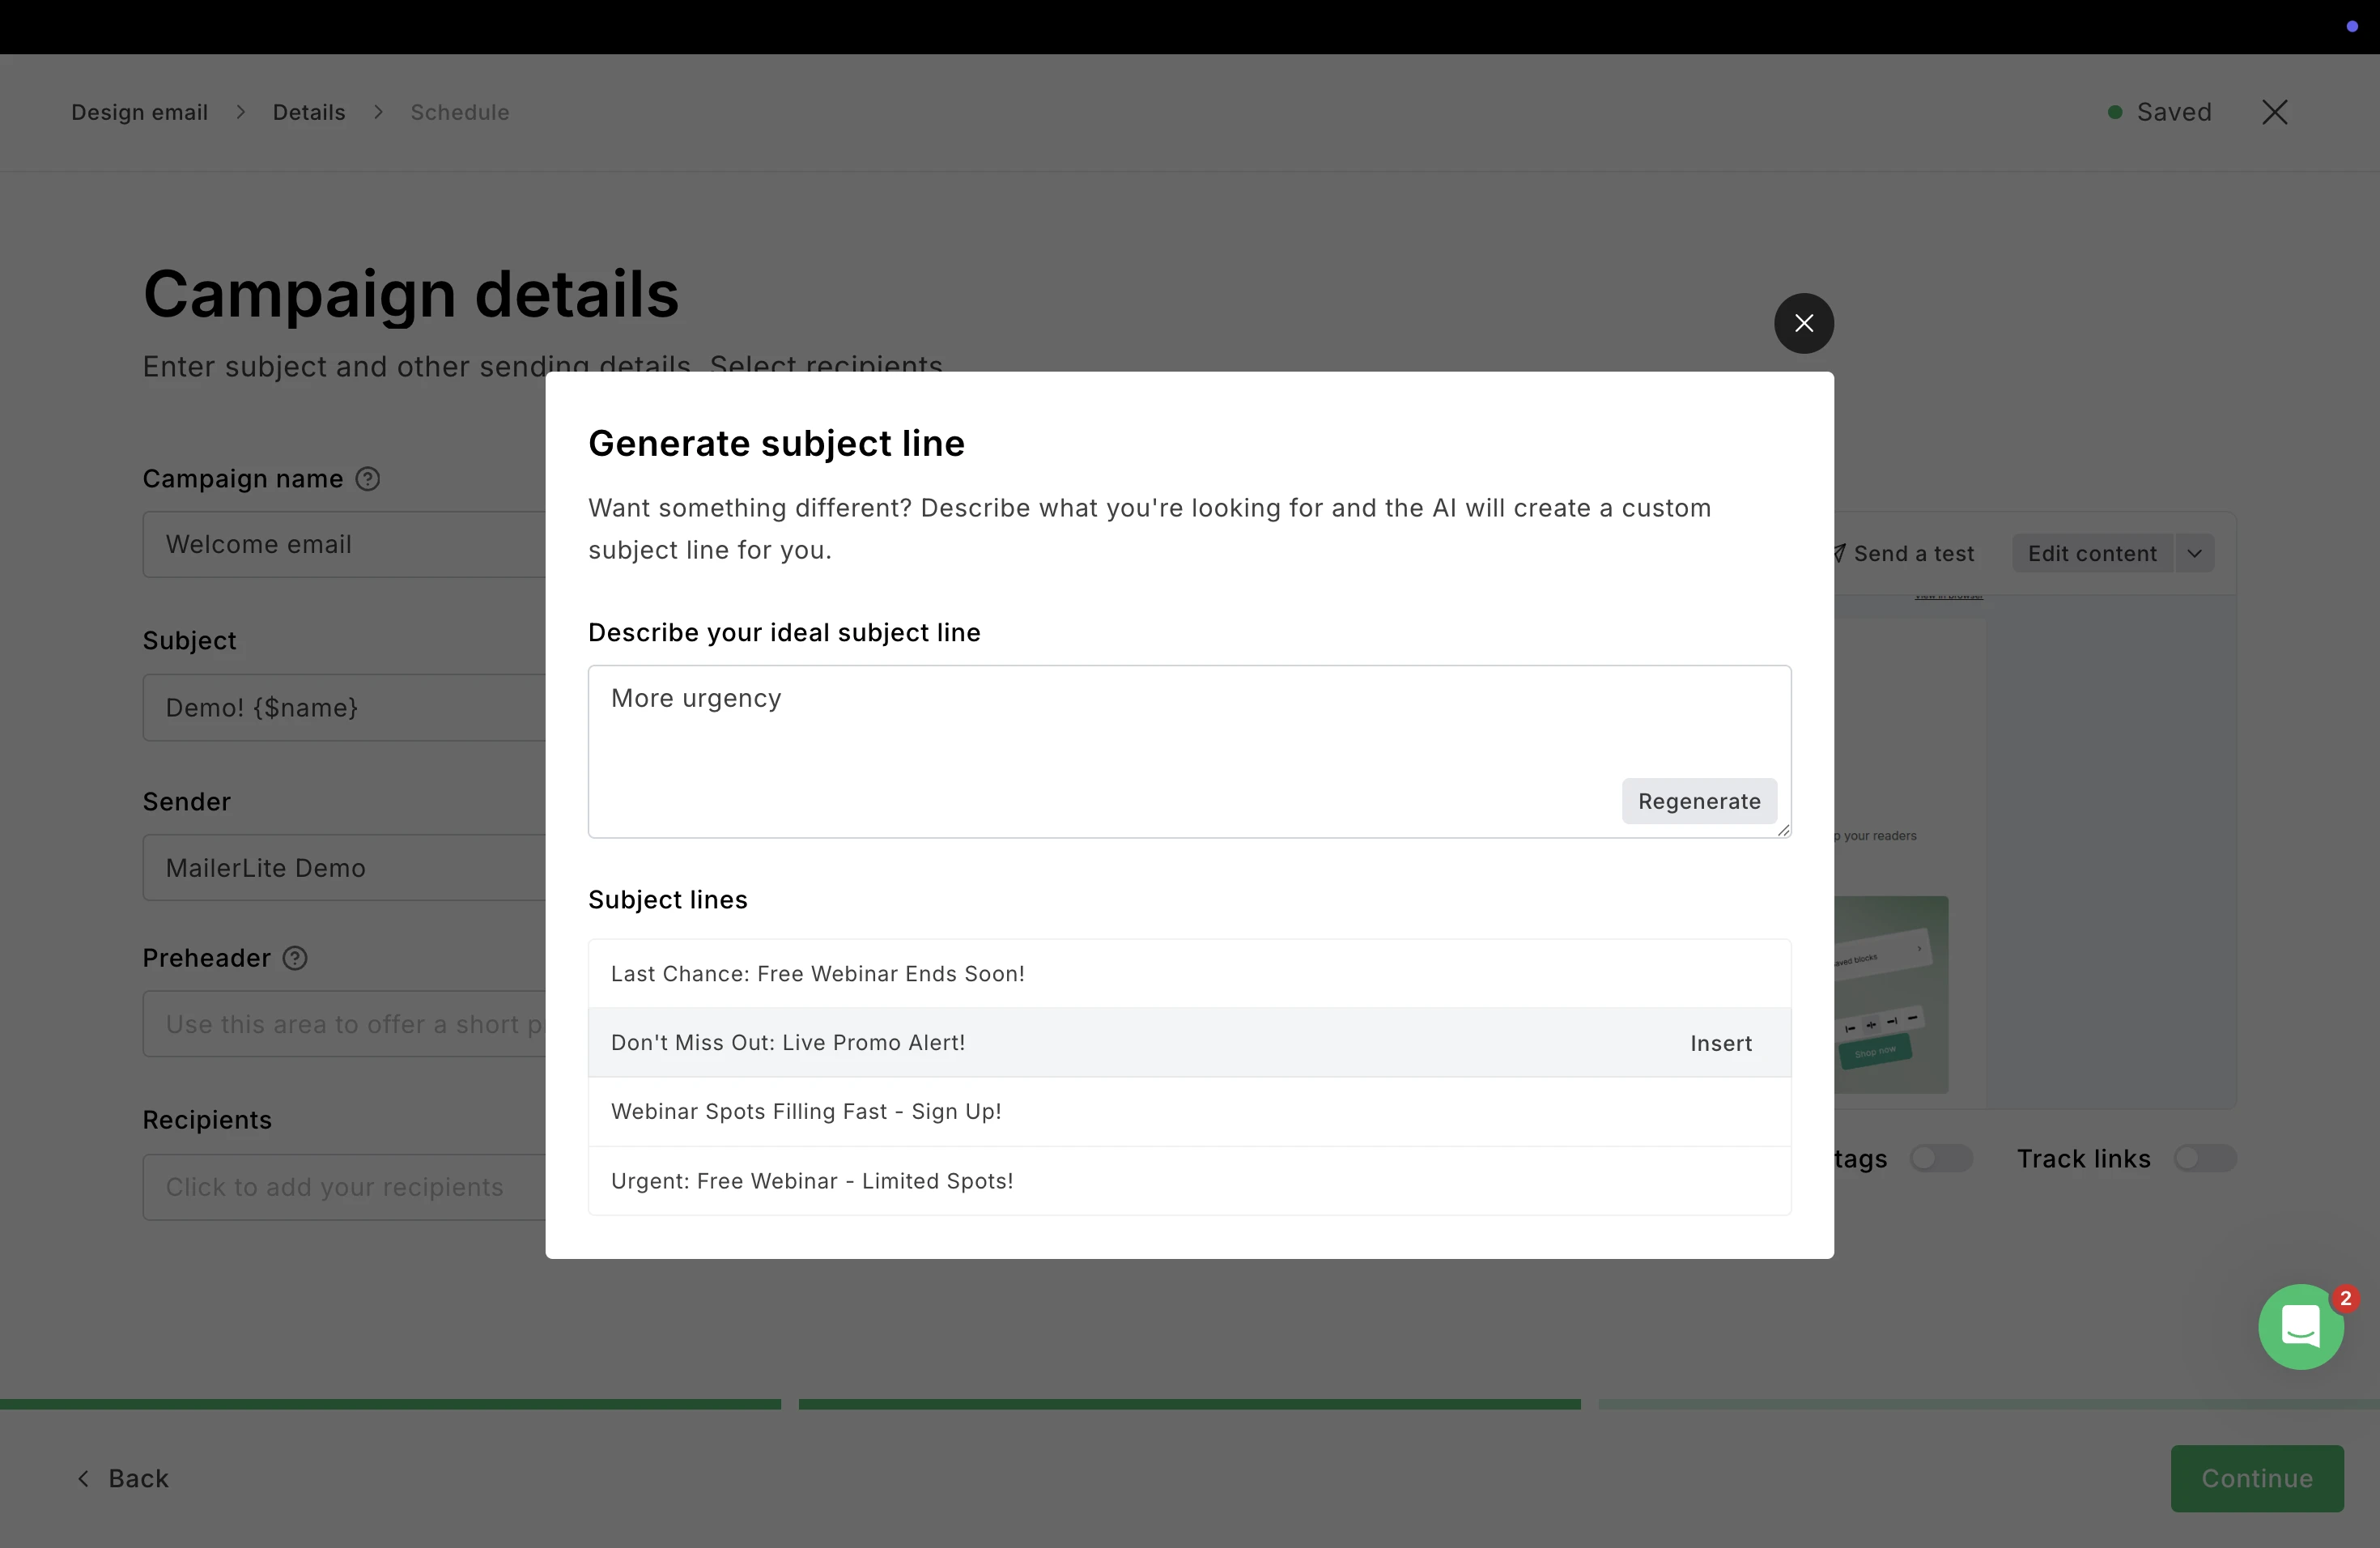Select Last Chance: Free Webinar subject line
Image resolution: width=2380 pixels, height=1548 pixels.
(818, 973)
